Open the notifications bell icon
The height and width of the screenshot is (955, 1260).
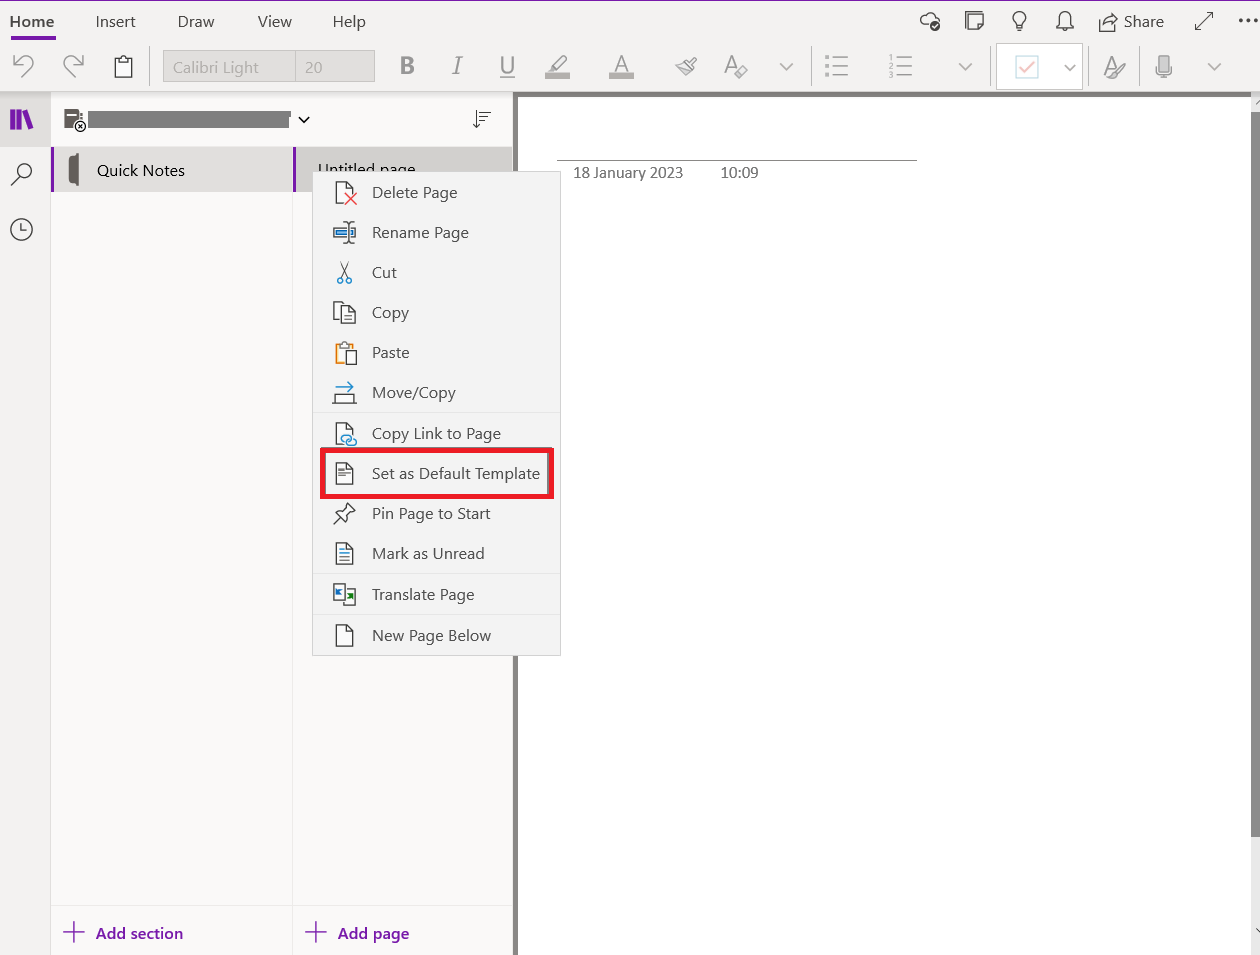(x=1065, y=21)
